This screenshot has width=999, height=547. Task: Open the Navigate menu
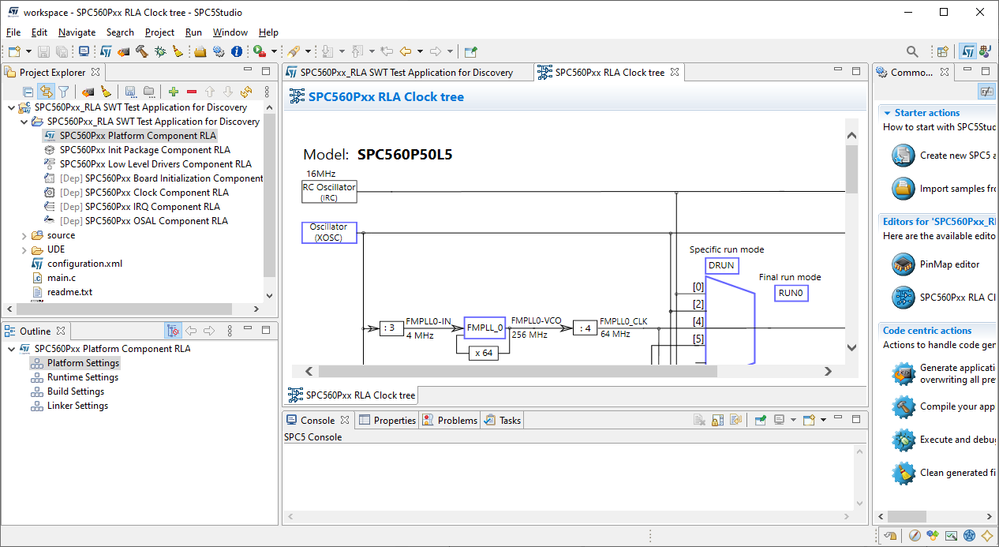point(77,32)
